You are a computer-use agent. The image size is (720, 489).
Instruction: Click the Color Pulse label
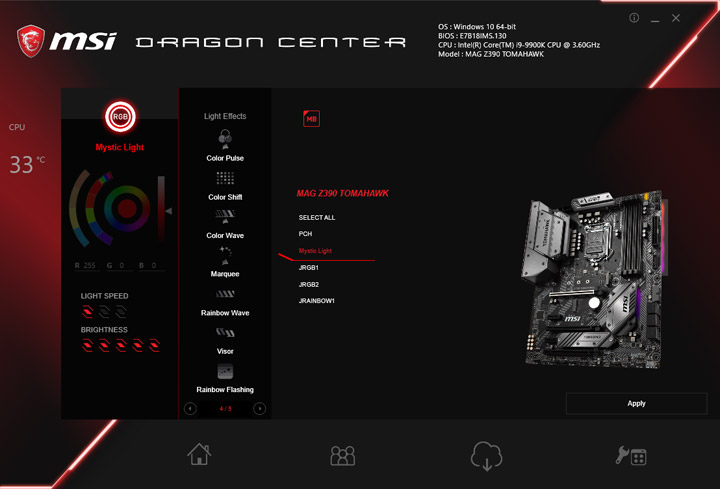pyautogui.click(x=225, y=158)
